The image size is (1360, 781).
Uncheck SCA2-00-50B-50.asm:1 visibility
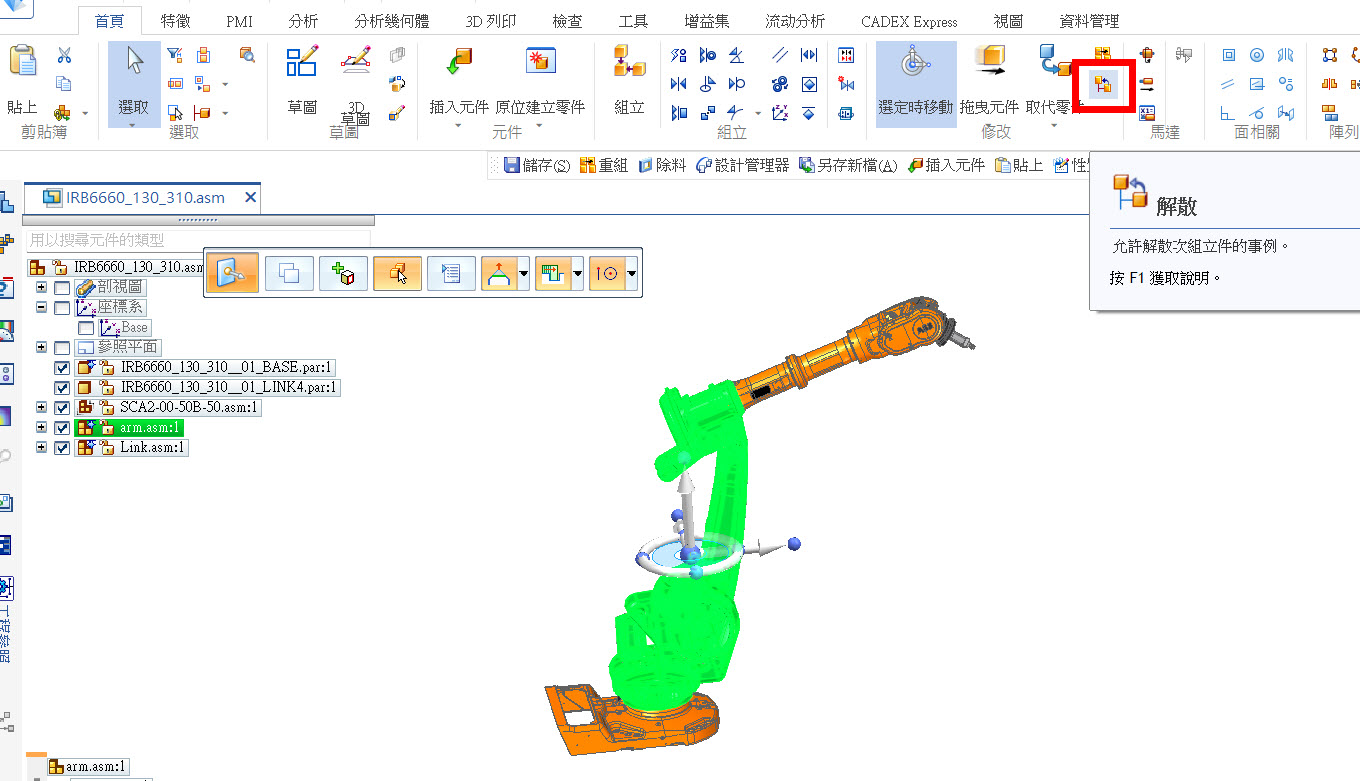click(62, 408)
